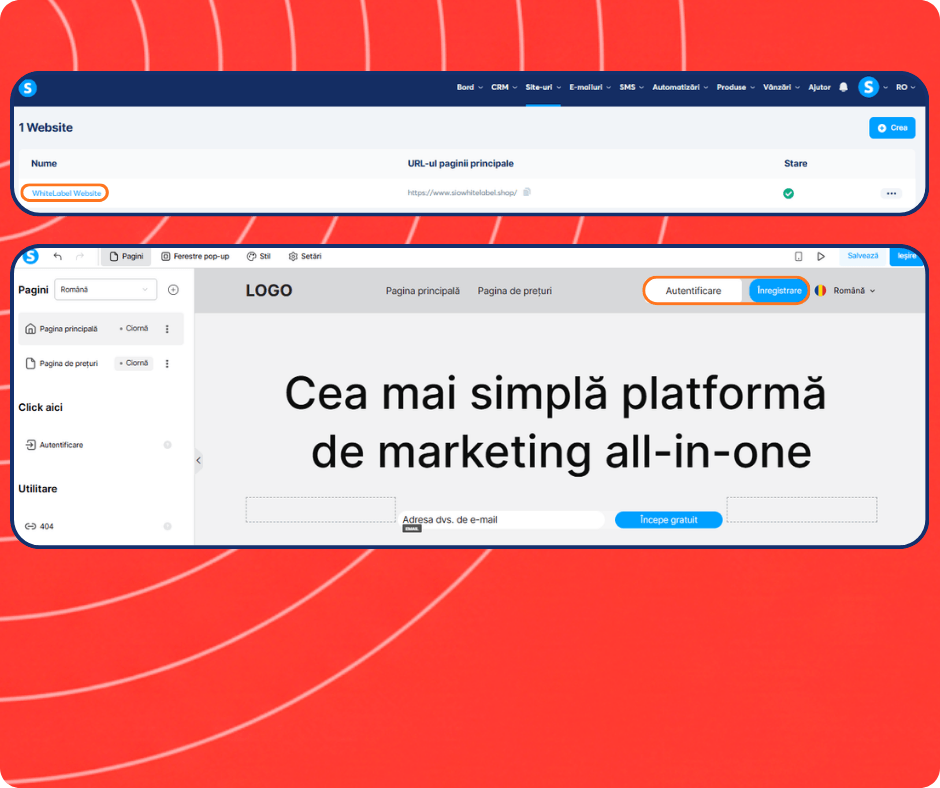
Task: Open the Site-uri menu
Action: (x=543, y=88)
